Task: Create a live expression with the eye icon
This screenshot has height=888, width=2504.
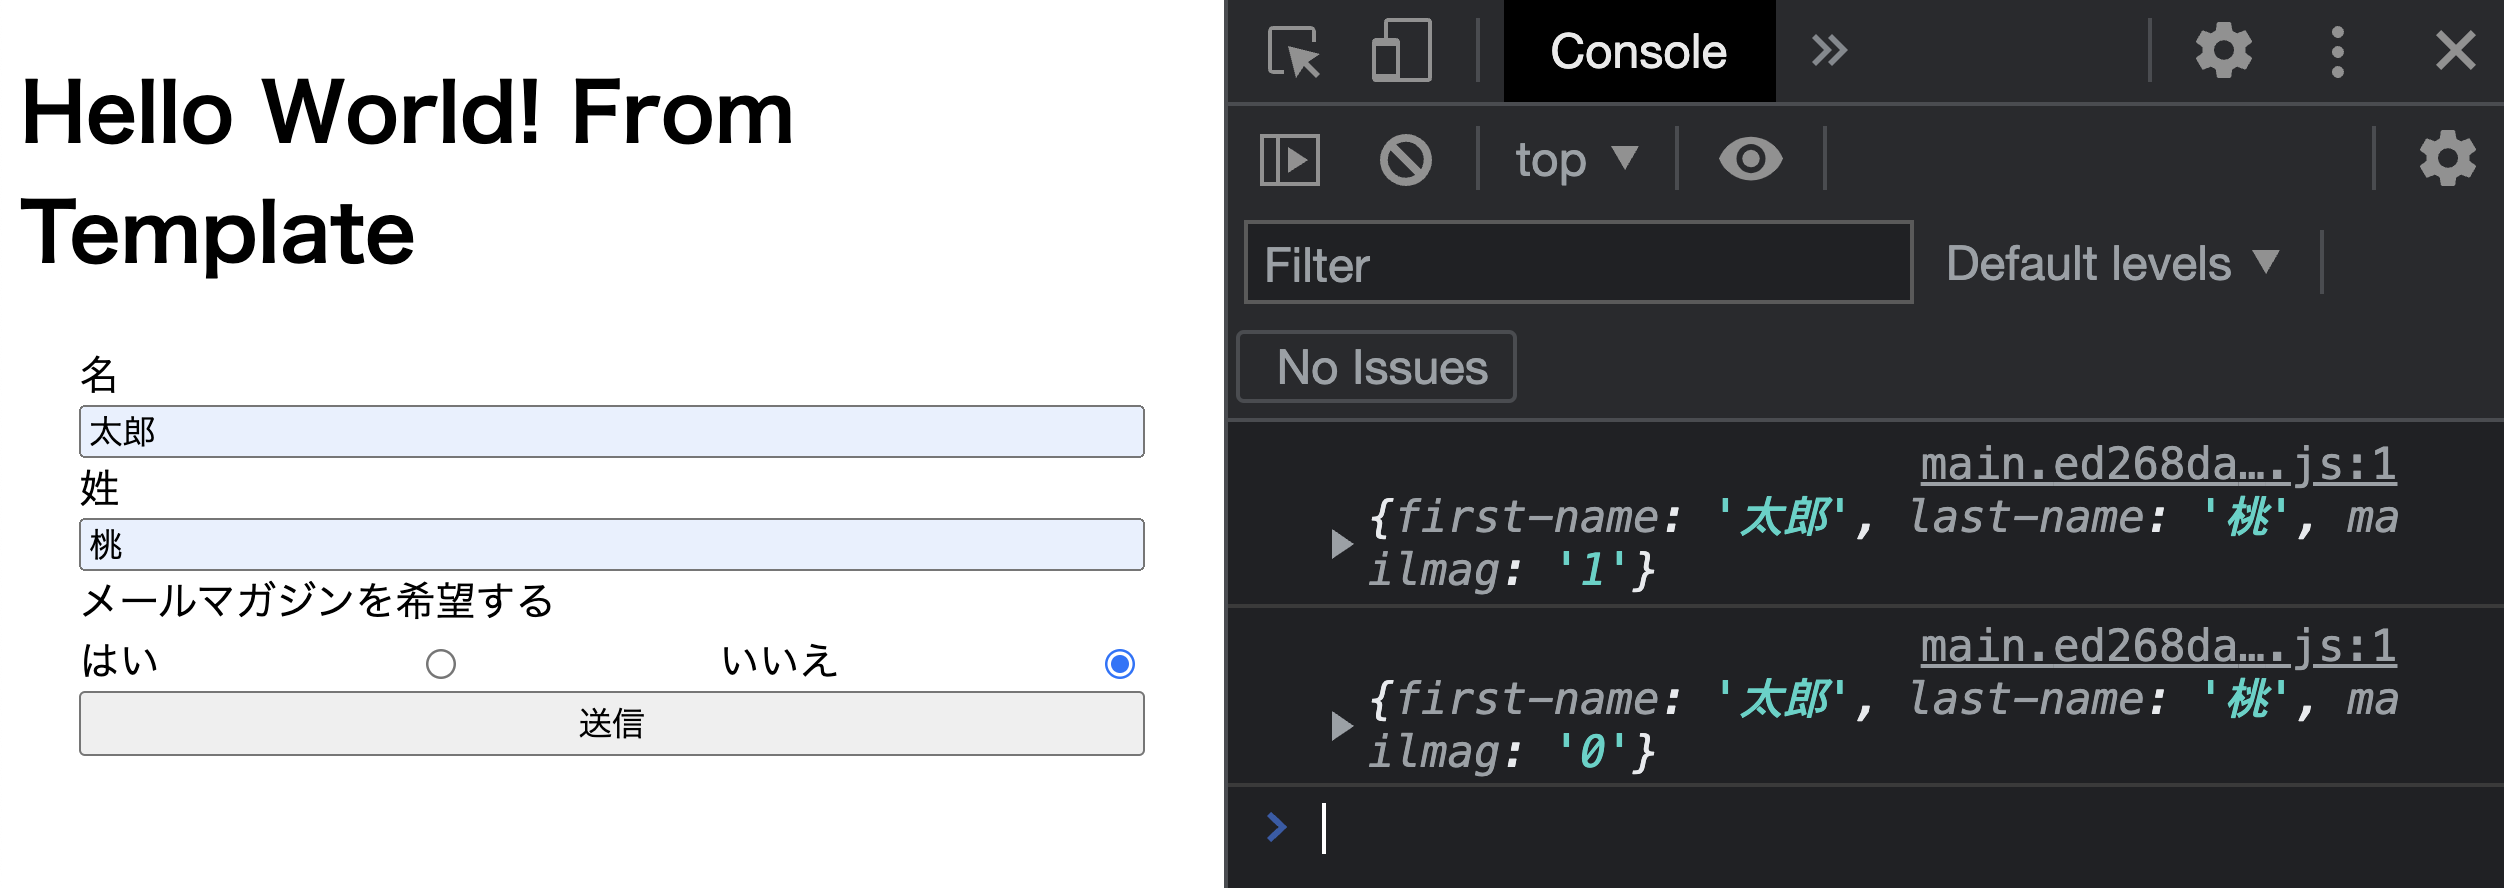Action: tap(1750, 159)
